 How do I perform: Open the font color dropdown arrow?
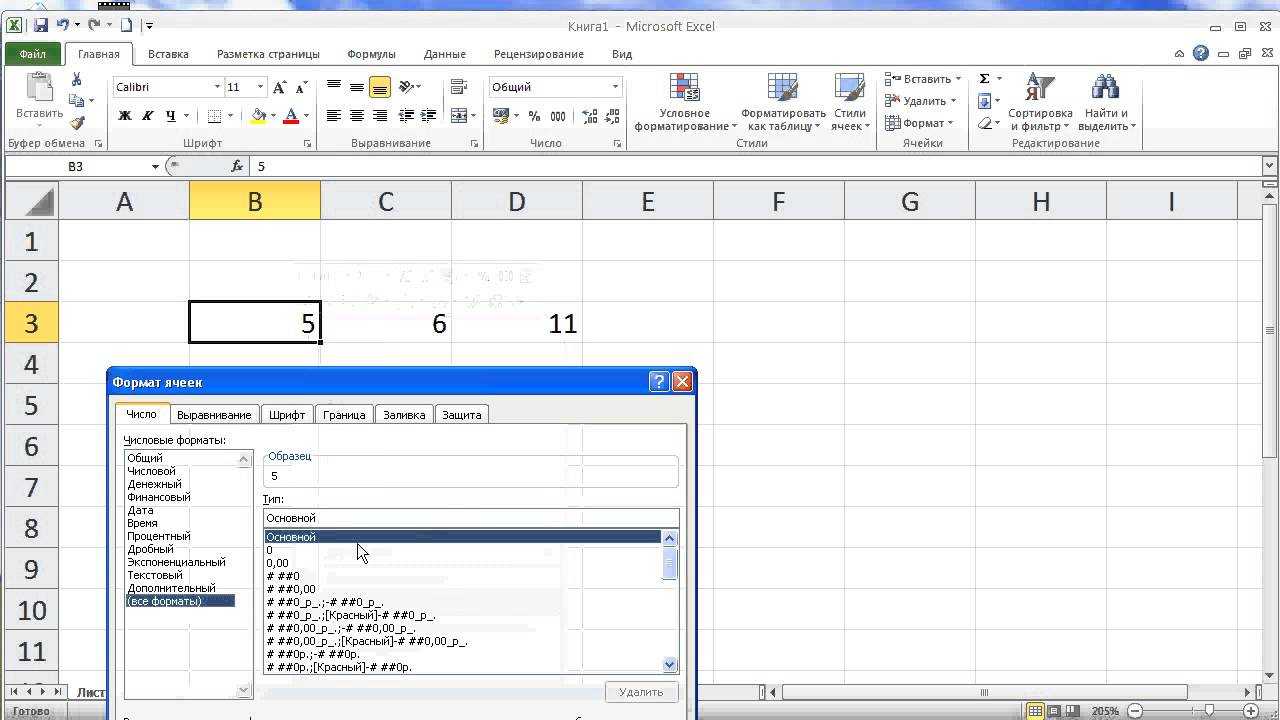pos(306,116)
